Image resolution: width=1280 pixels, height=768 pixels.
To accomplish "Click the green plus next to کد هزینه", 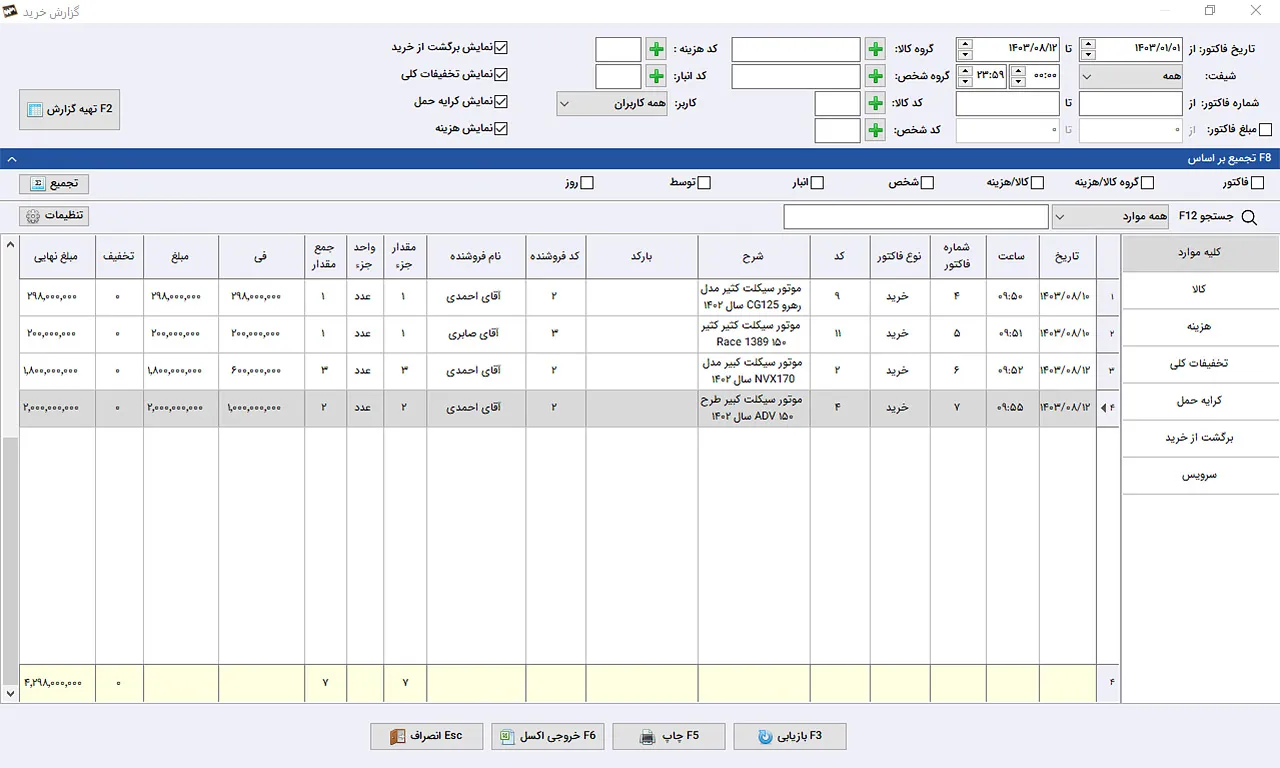I will point(656,49).
